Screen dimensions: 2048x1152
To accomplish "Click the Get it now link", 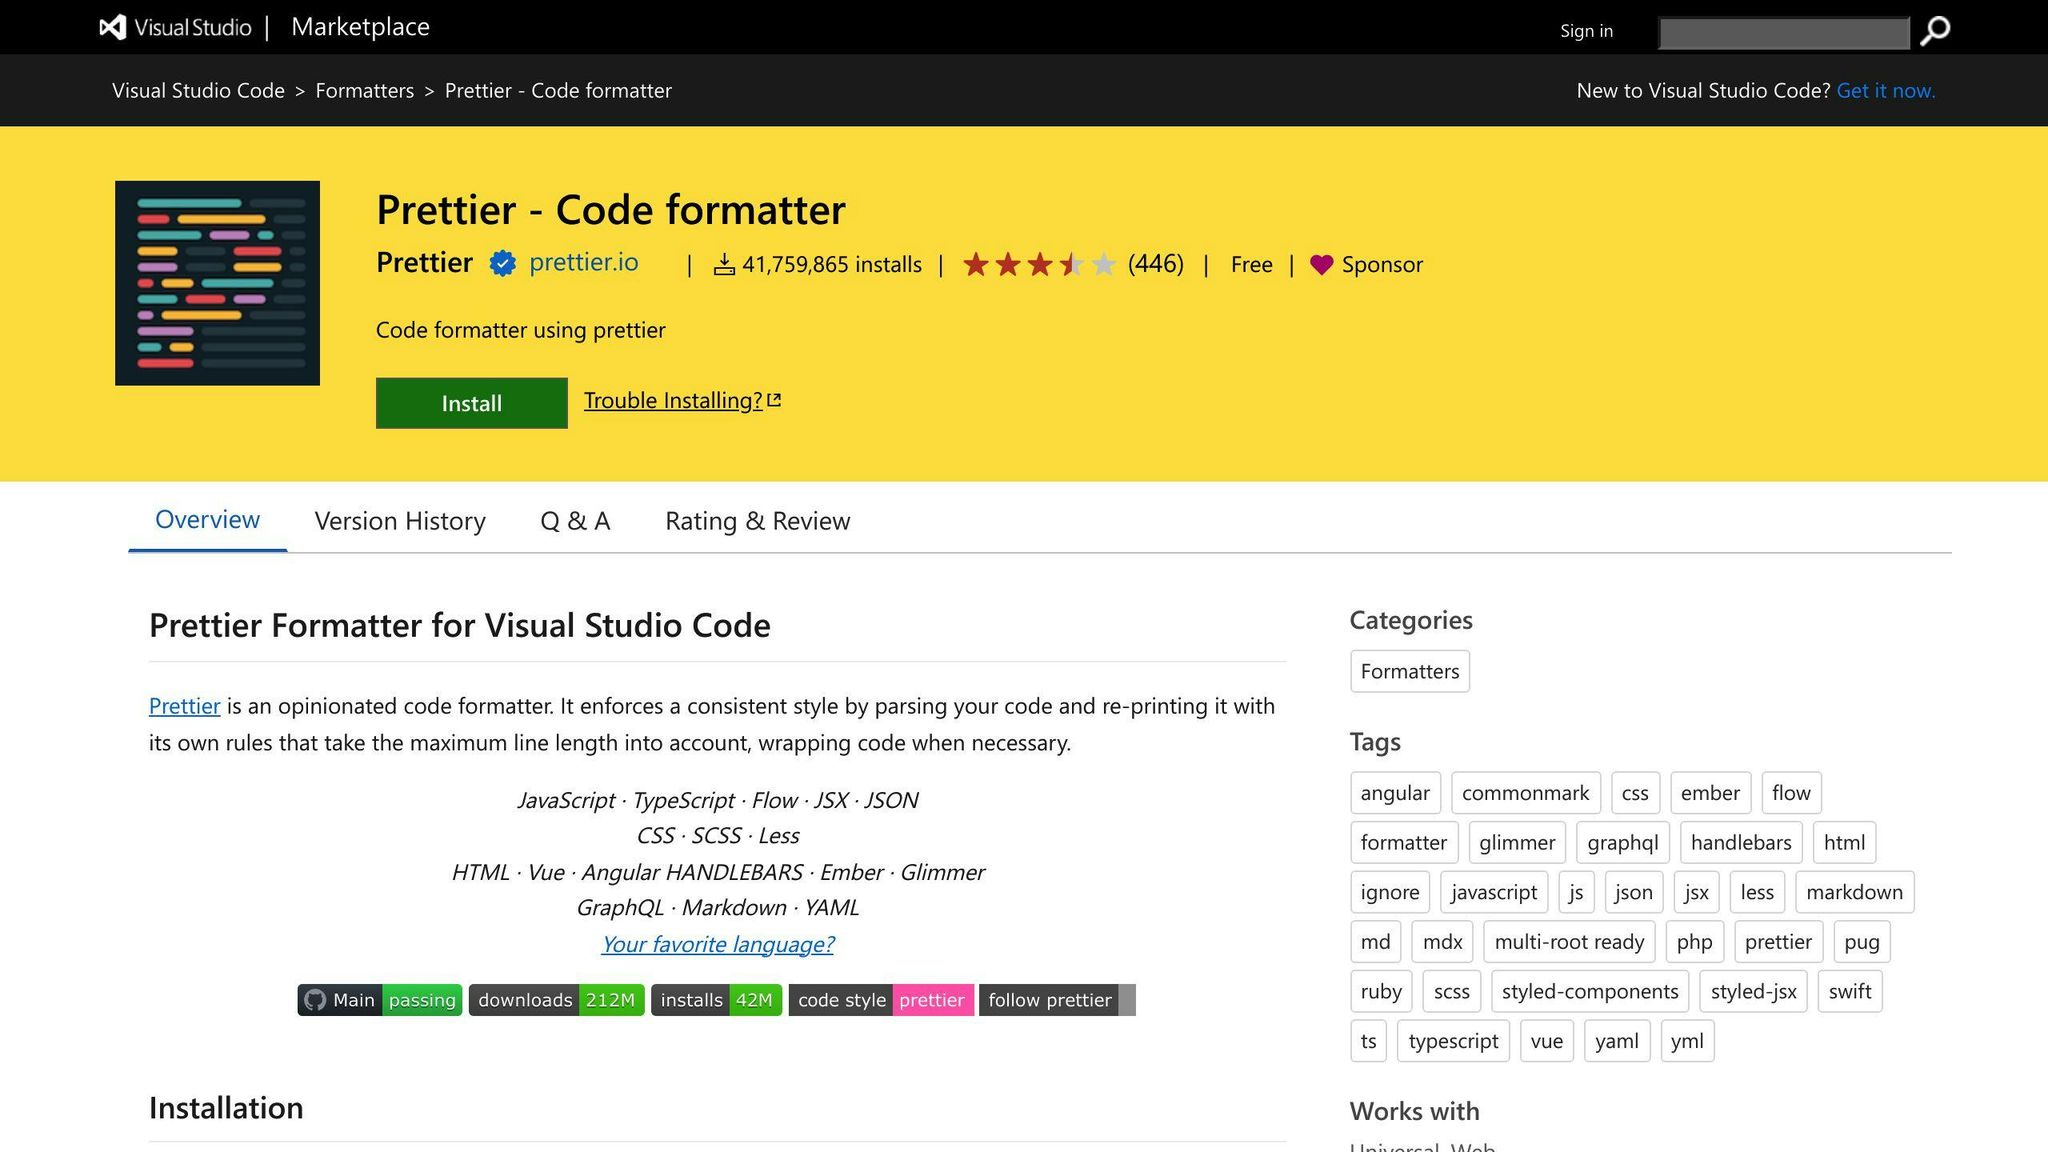I will click(x=1884, y=90).
